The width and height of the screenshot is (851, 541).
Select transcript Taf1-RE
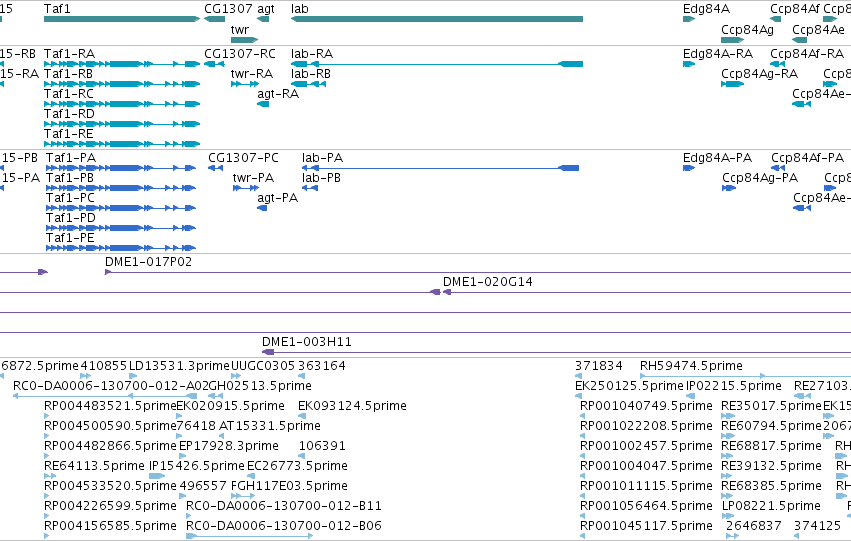68,134
